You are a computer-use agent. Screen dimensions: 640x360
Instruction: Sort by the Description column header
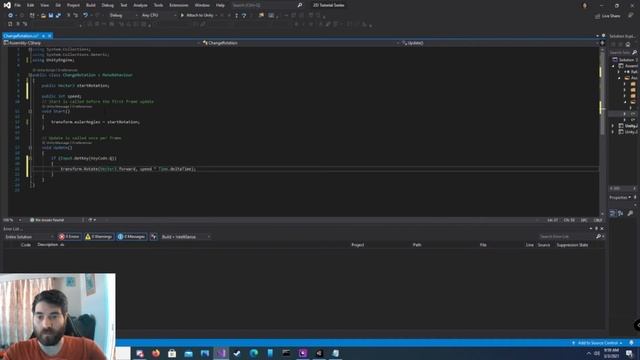[x=48, y=245]
